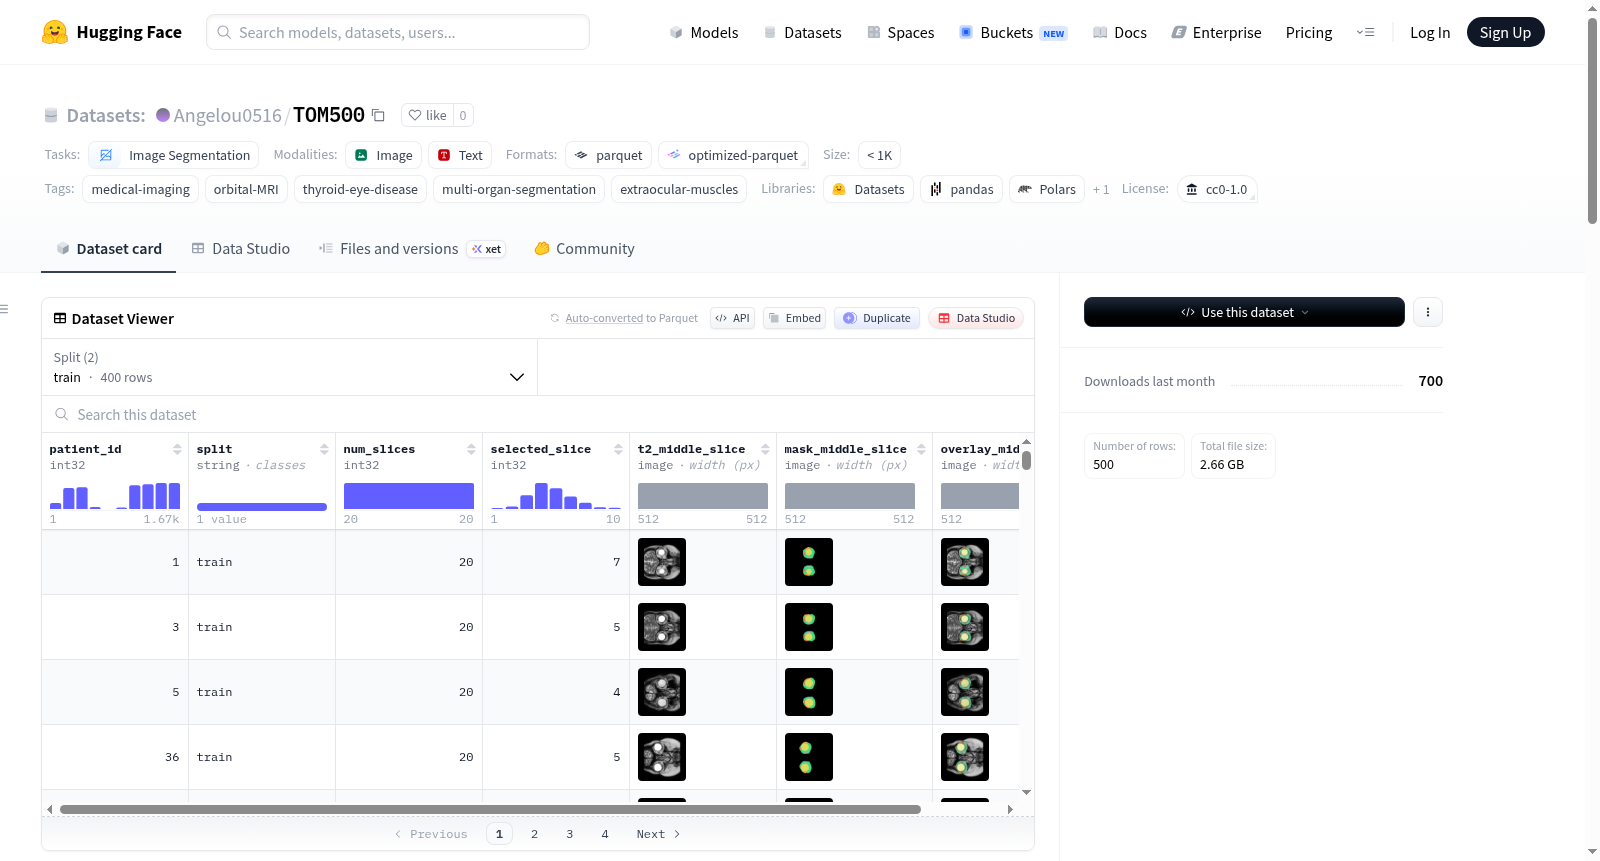
Task: Click the horizontal scrollbar of the table
Action: tap(490, 809)
